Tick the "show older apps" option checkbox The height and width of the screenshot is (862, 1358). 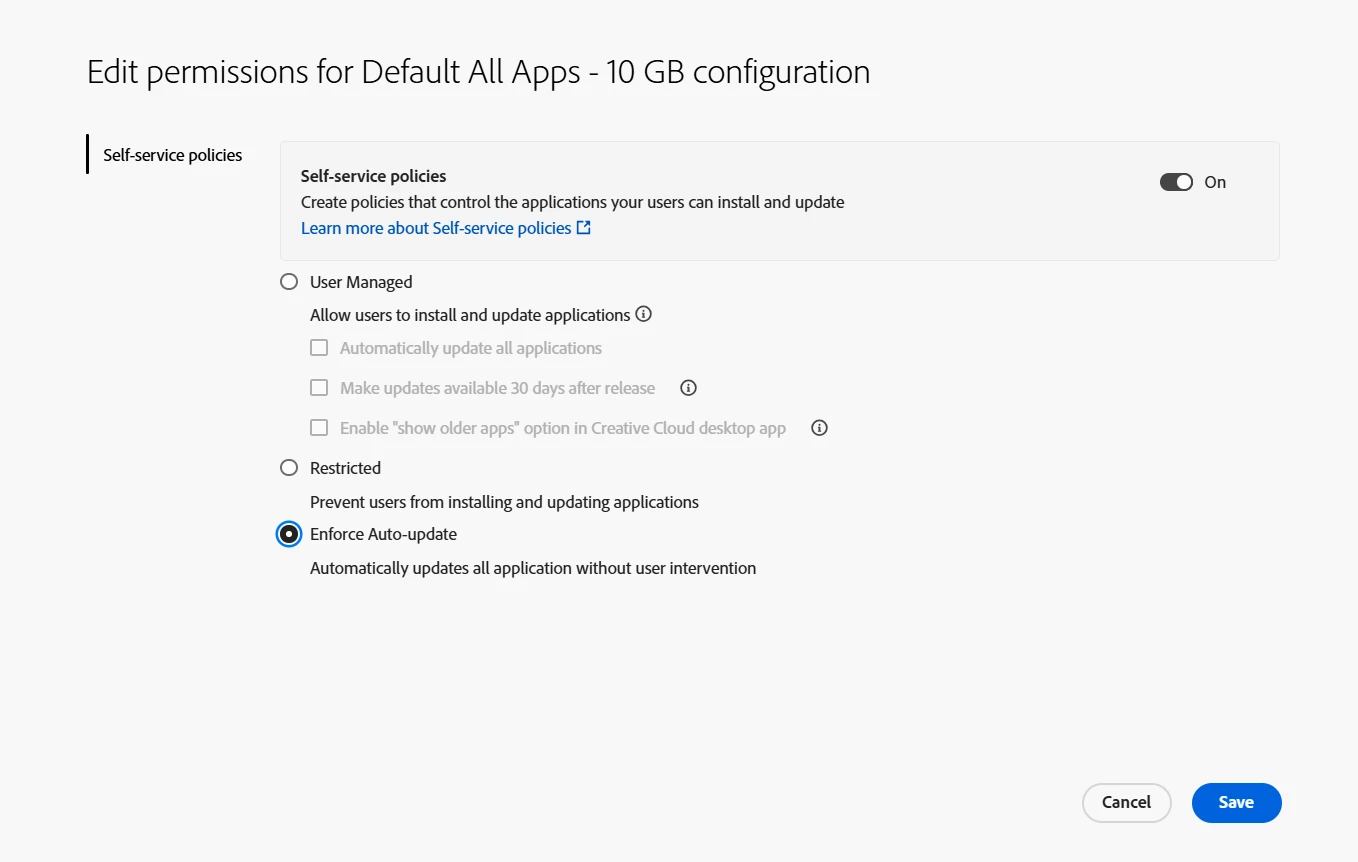click(319, 428)
